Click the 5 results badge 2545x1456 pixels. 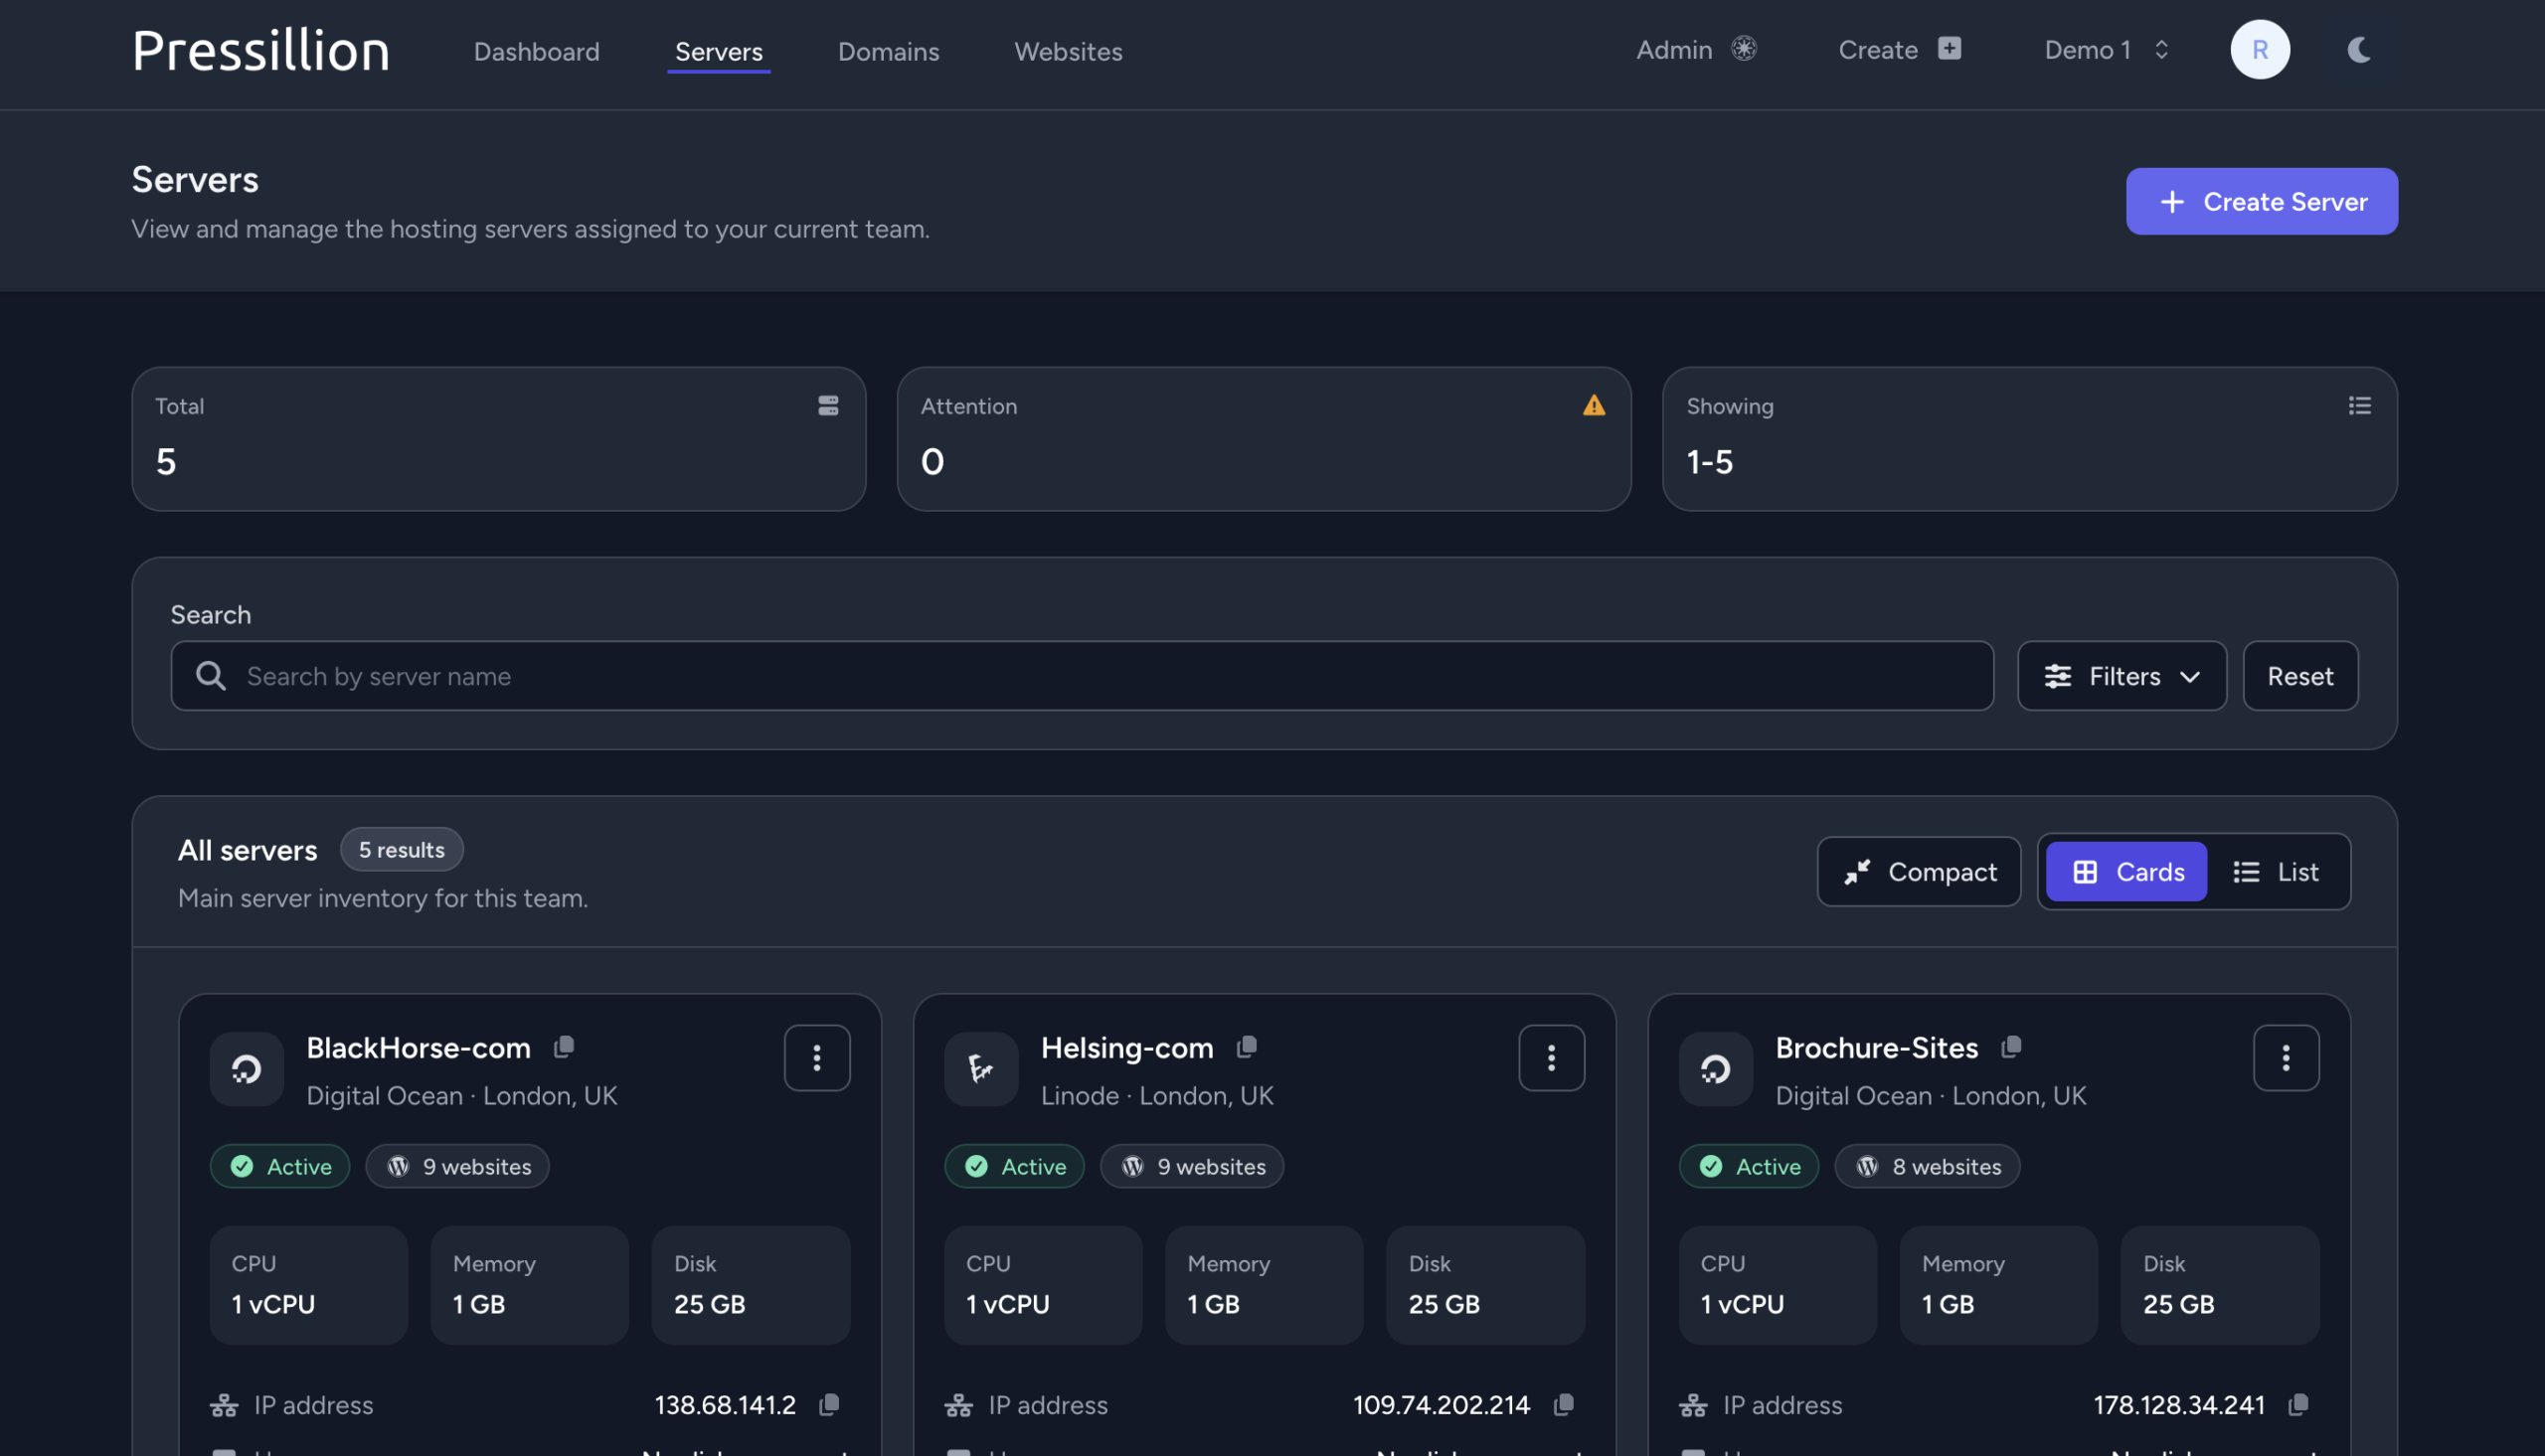[x=401, y=850]
